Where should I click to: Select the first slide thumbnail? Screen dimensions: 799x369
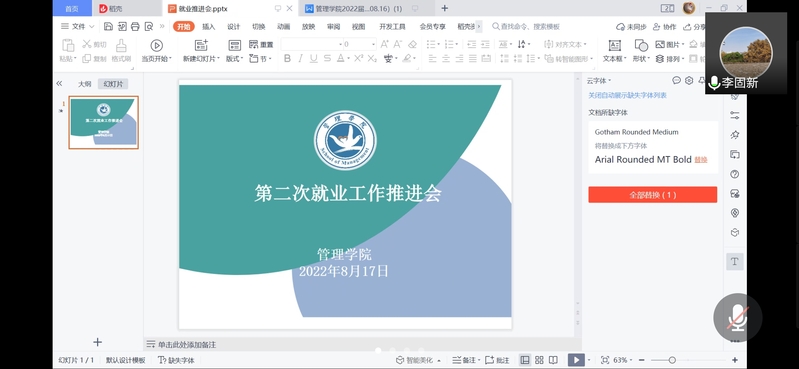(103, 122)
